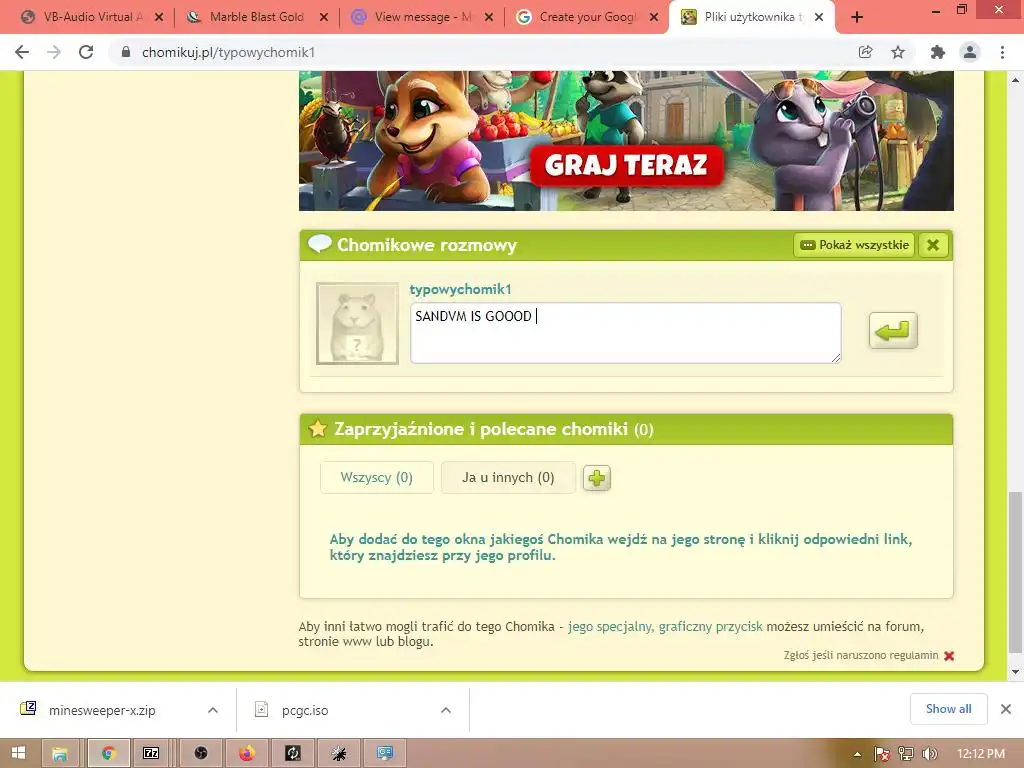The image size is (1024, 768).
Task: Click the hamster avatar placeholder image
Action: click(357, 323)
